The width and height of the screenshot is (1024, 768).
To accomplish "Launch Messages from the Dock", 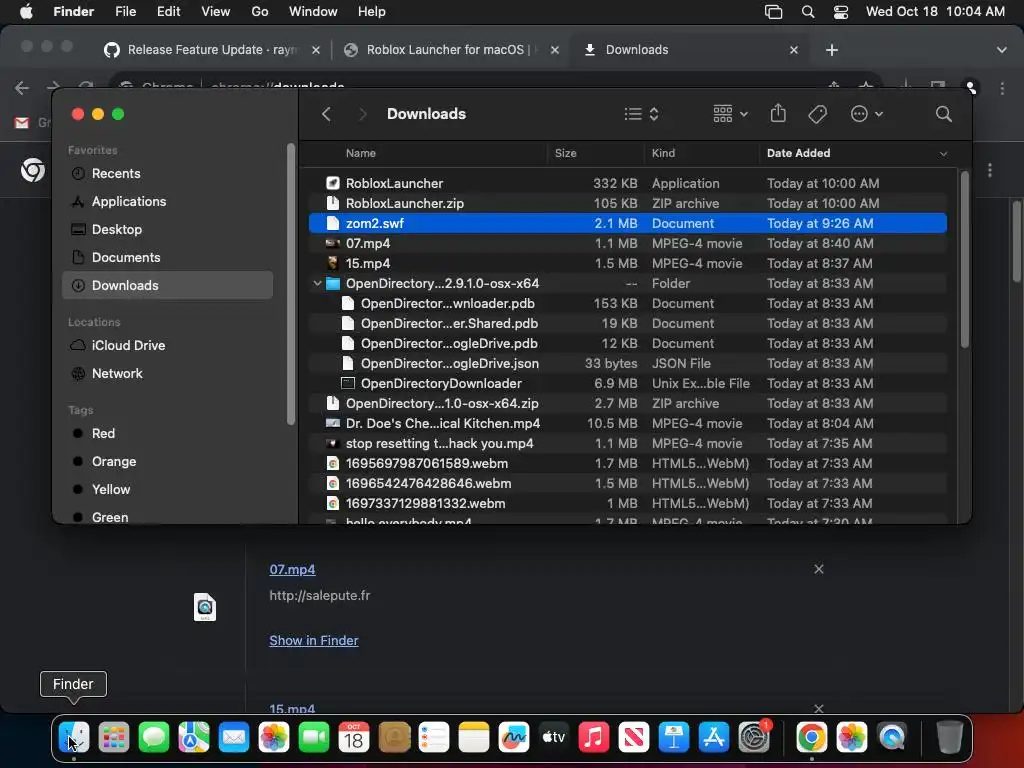I will (x=154, y=737).
